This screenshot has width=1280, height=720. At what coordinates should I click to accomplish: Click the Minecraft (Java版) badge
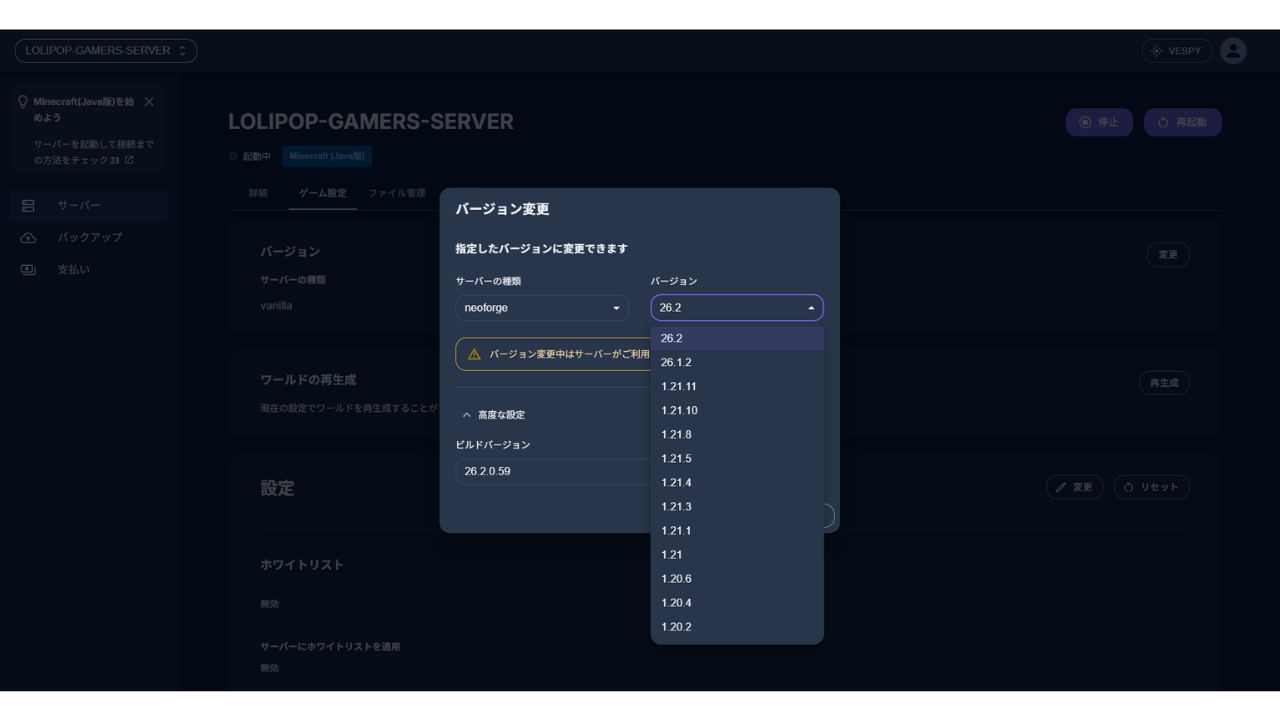[327, 156]
